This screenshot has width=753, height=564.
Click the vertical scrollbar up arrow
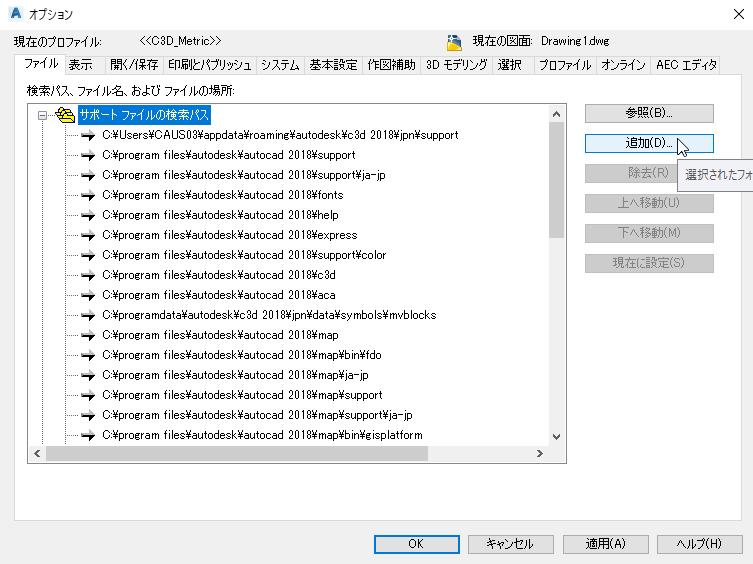557,114
